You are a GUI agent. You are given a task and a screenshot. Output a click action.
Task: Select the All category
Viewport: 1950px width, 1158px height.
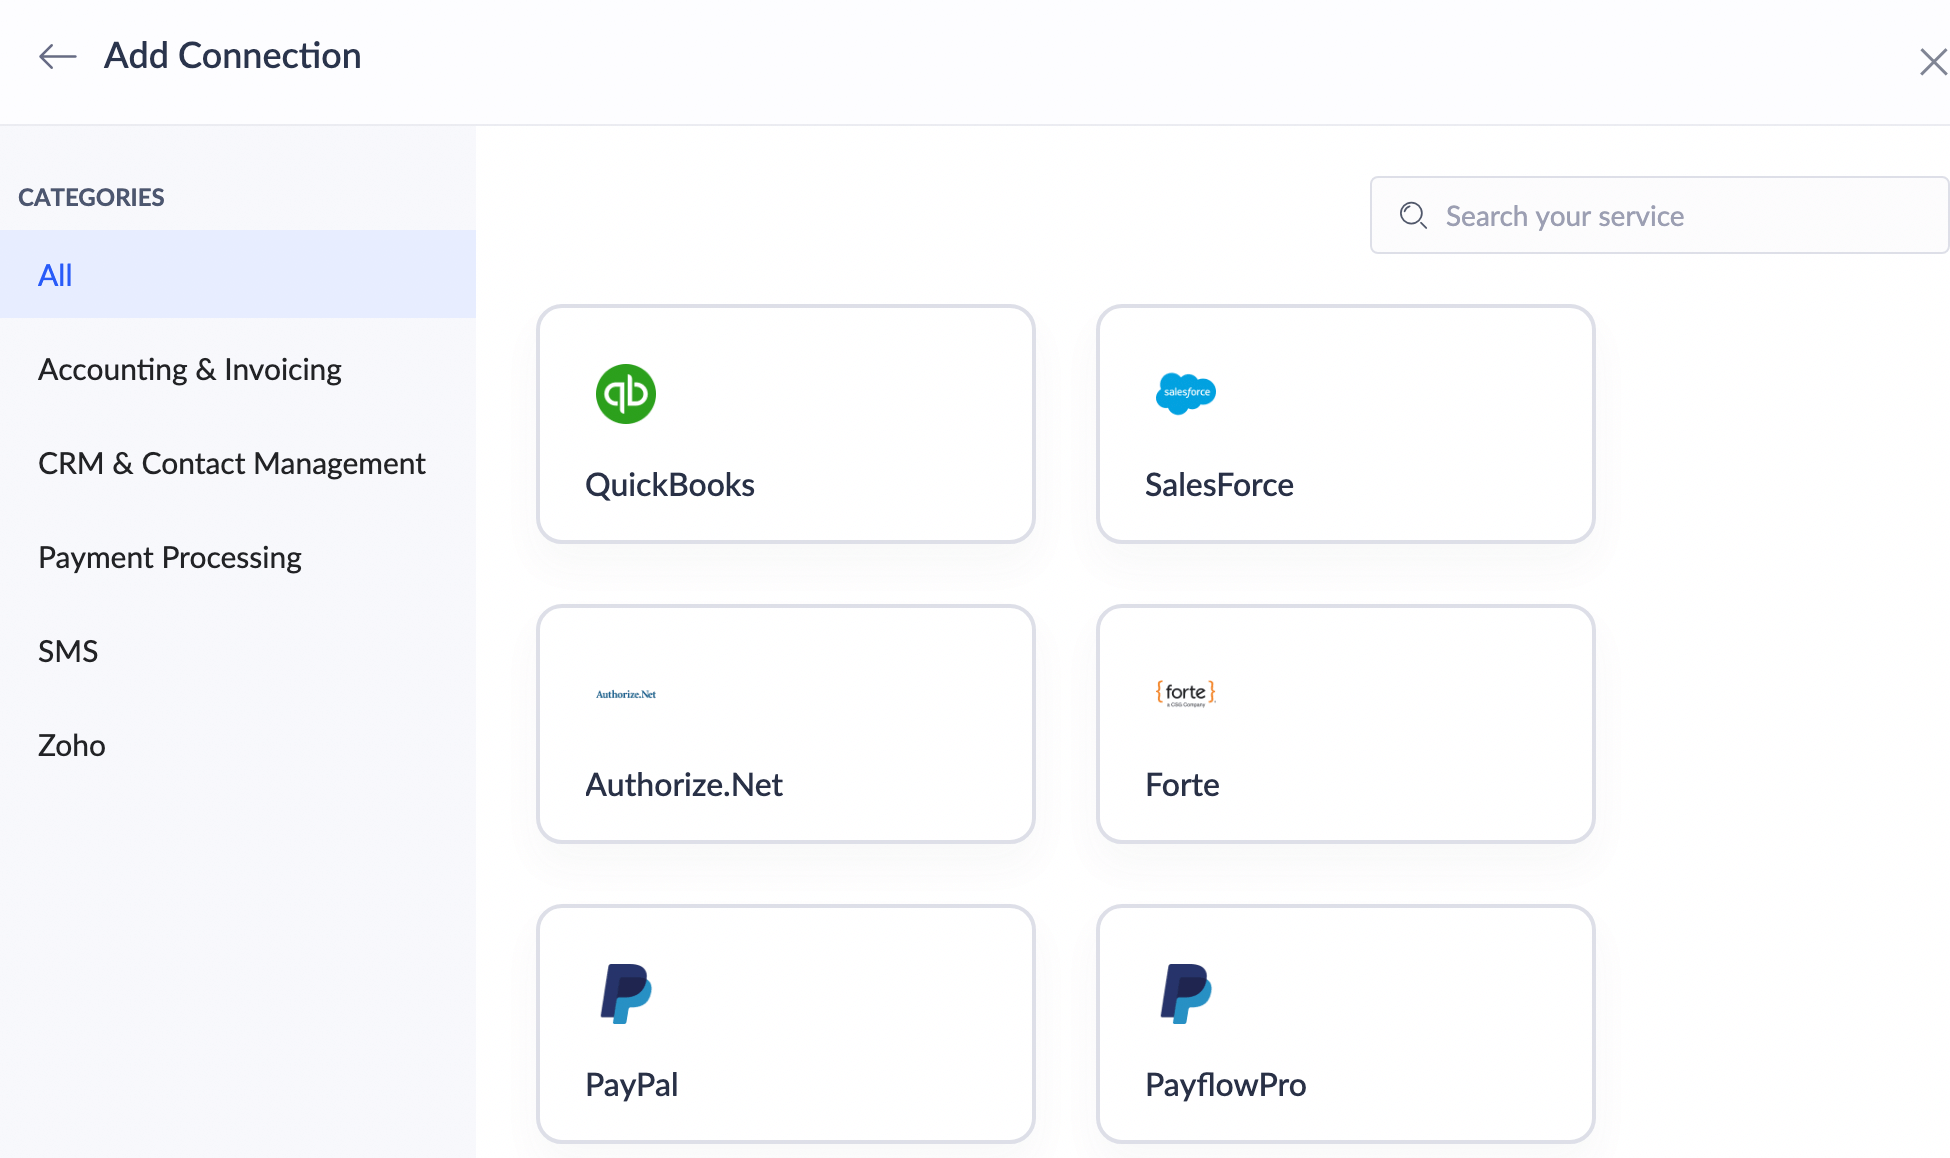point(238,275)
